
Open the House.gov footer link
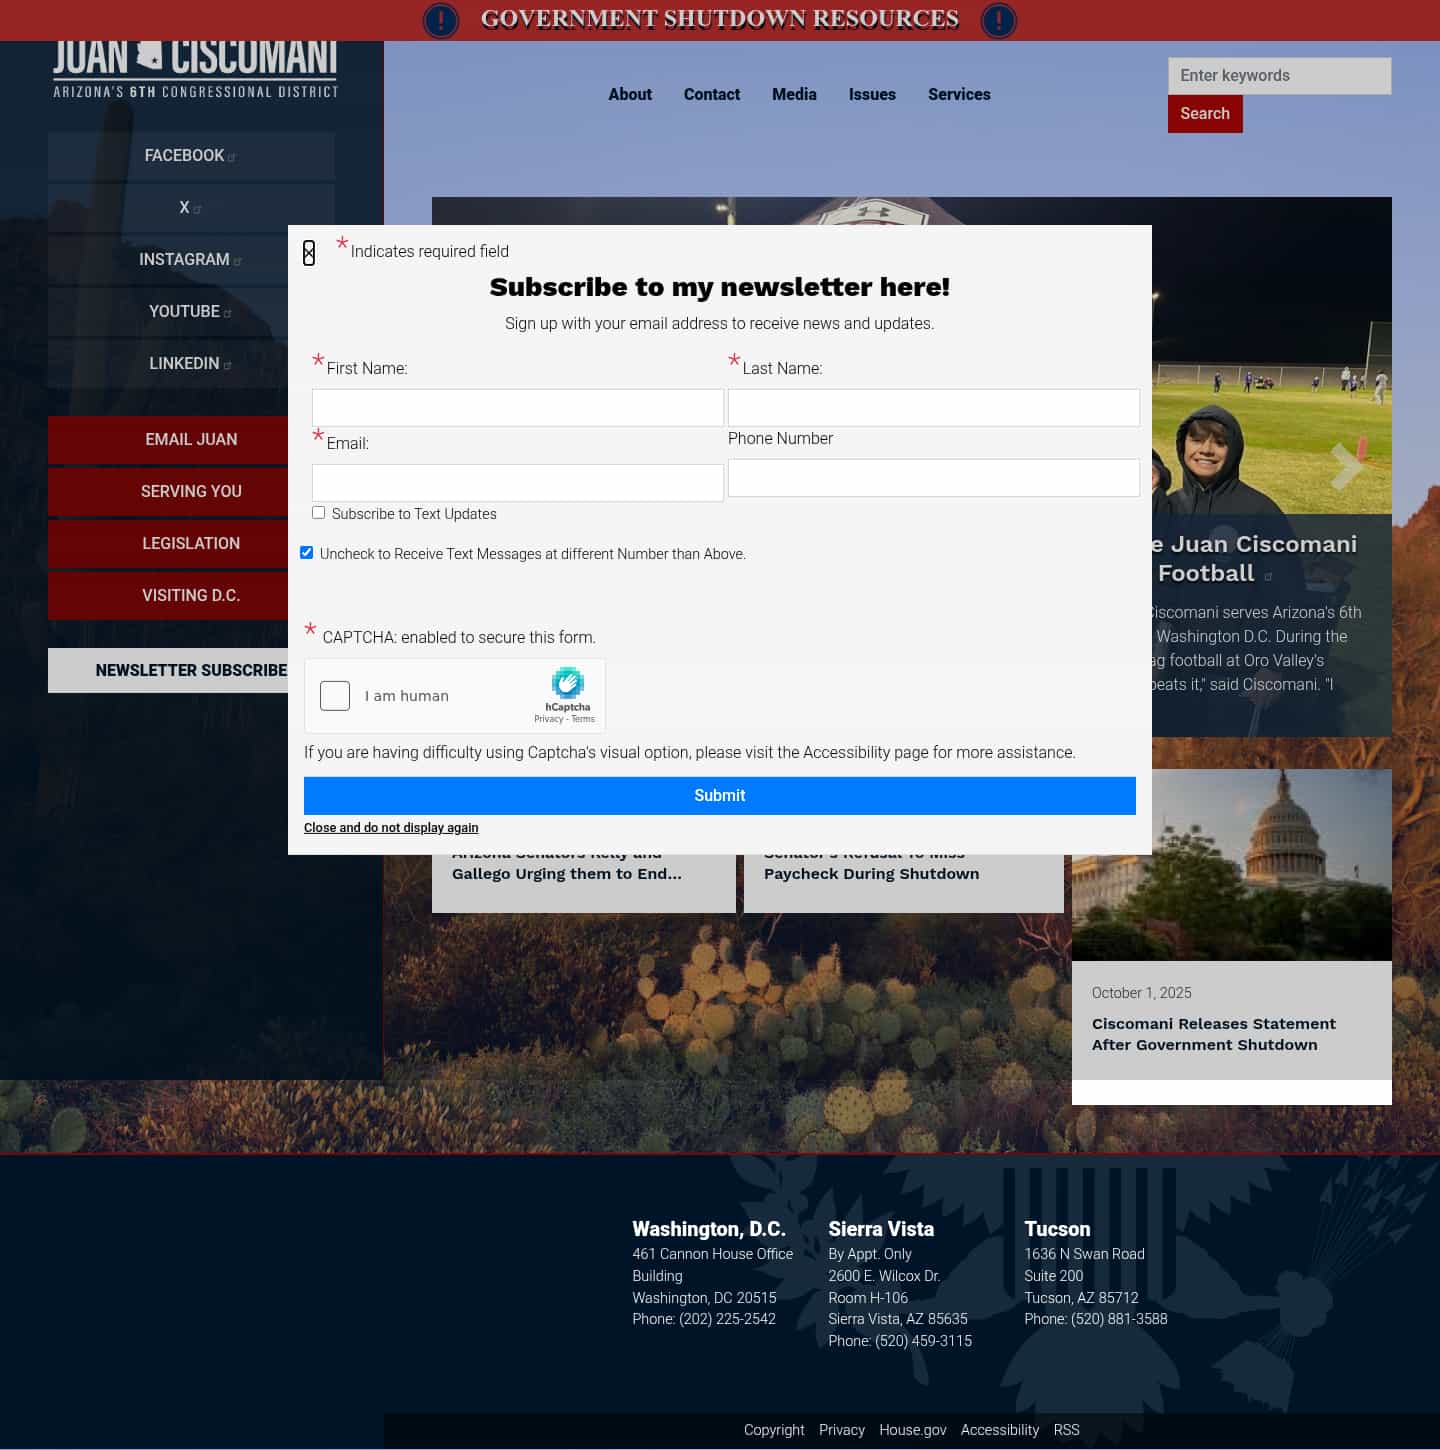tap(913, 1430)
